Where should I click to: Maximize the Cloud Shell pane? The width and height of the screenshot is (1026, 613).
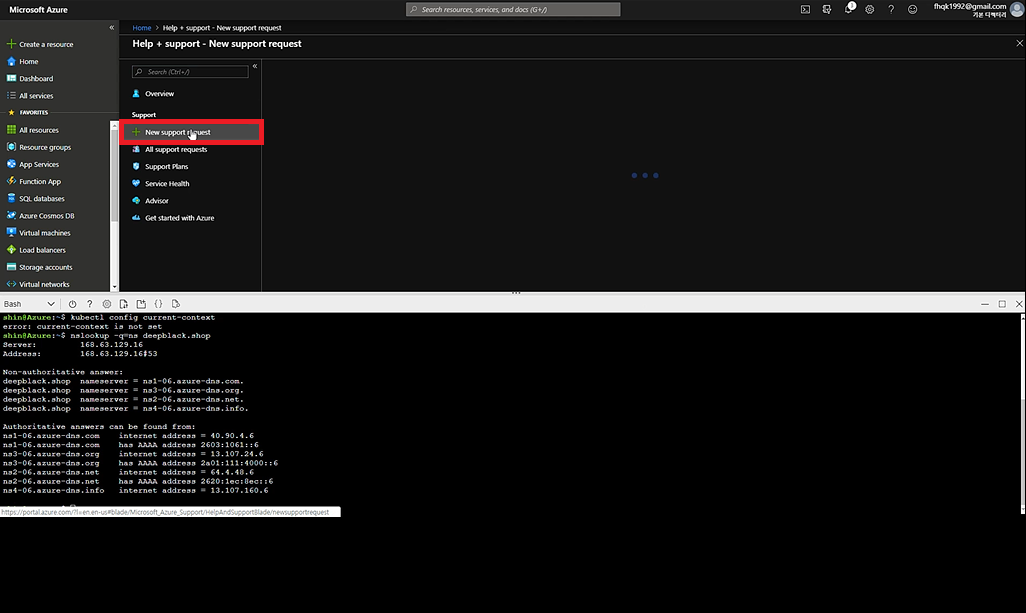[x=1002, y=304]
